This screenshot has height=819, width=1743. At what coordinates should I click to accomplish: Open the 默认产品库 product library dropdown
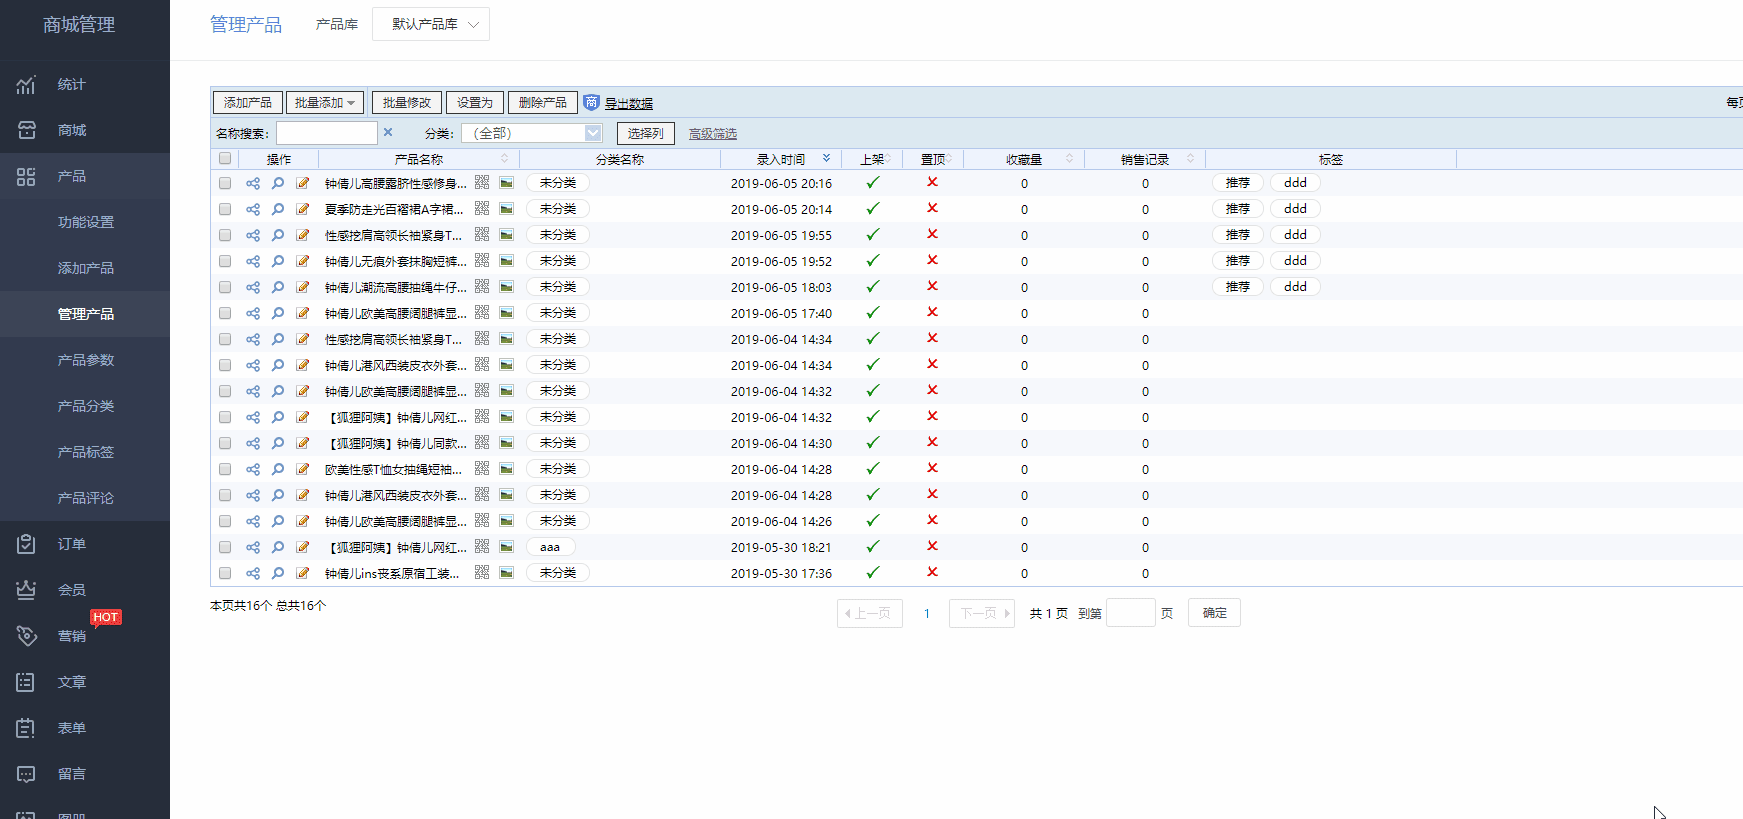[x=431, y=24]
